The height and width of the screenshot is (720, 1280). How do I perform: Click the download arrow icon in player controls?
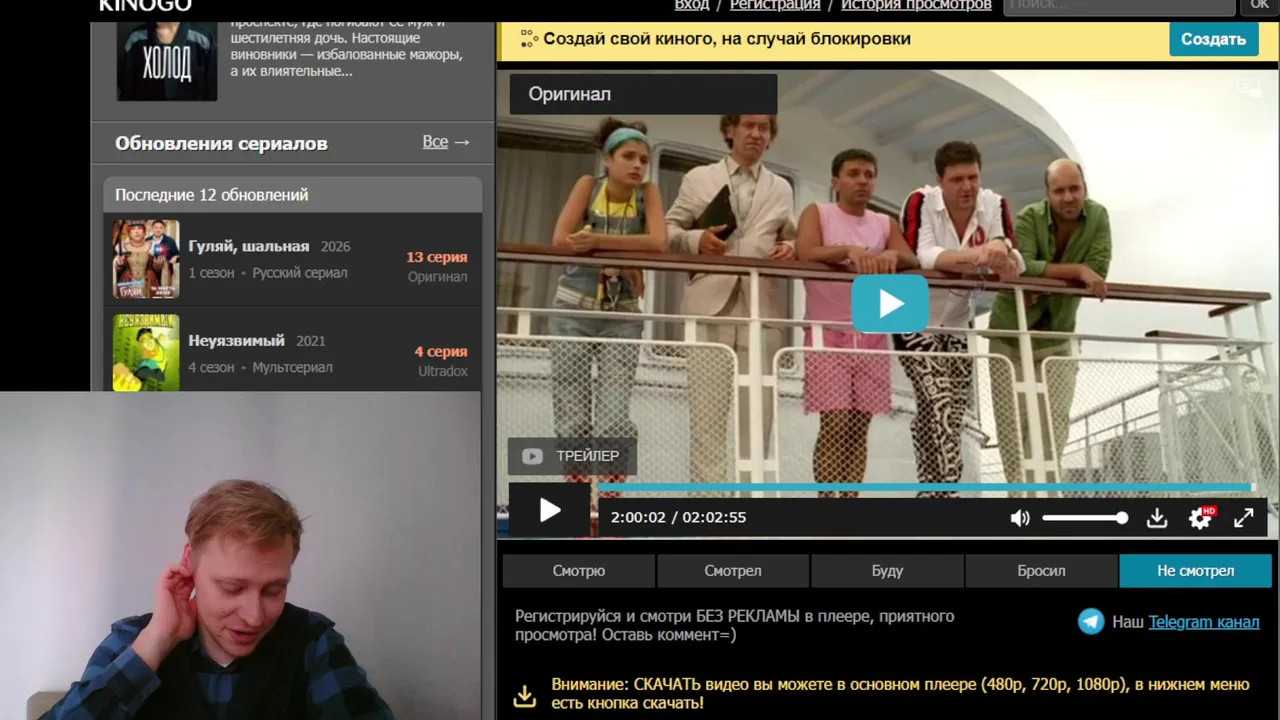point(1157,518)
